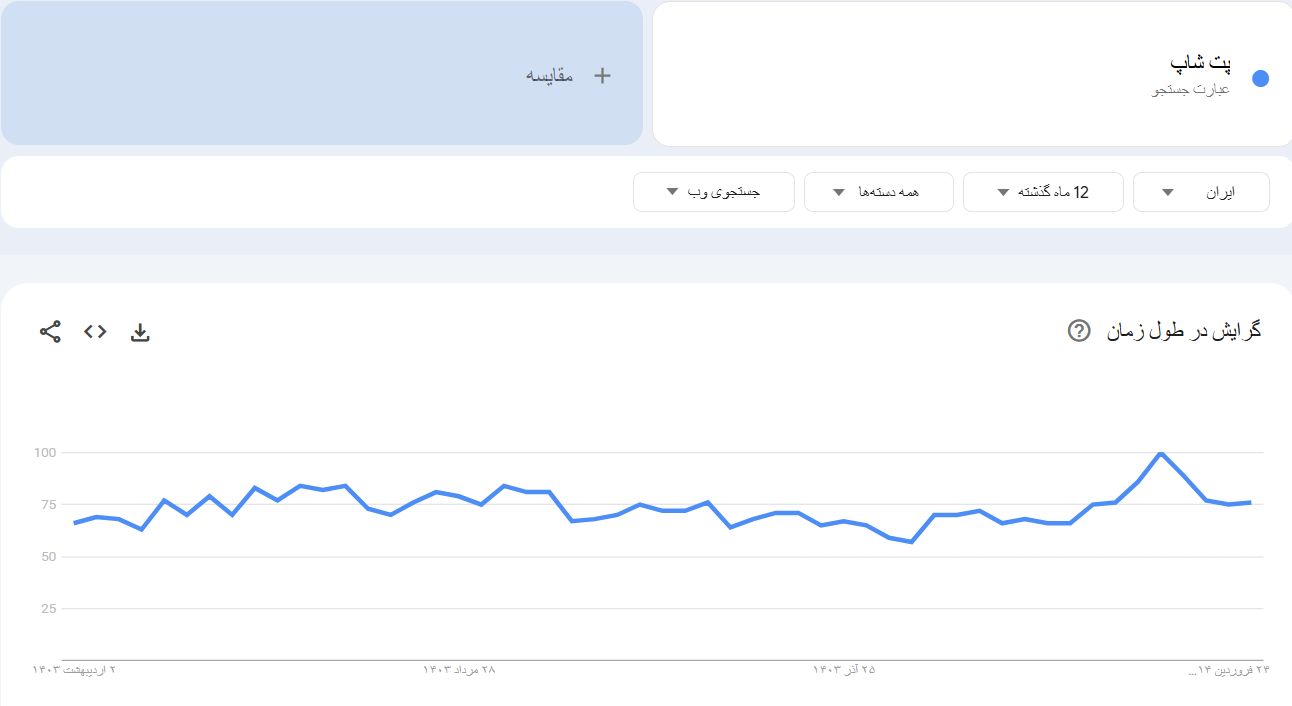The image size is (1292, 706).
Task: Click the plus icon beside مقایسه
Action: click(602, 76)
